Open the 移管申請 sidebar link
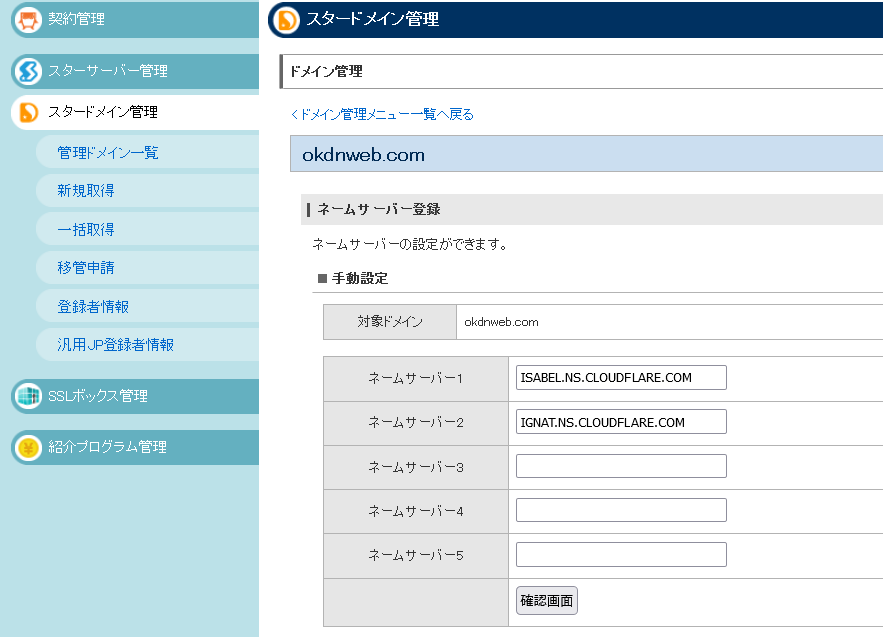Screen dimensions: 883x637 pyautogui.click(x=86, y=268)
